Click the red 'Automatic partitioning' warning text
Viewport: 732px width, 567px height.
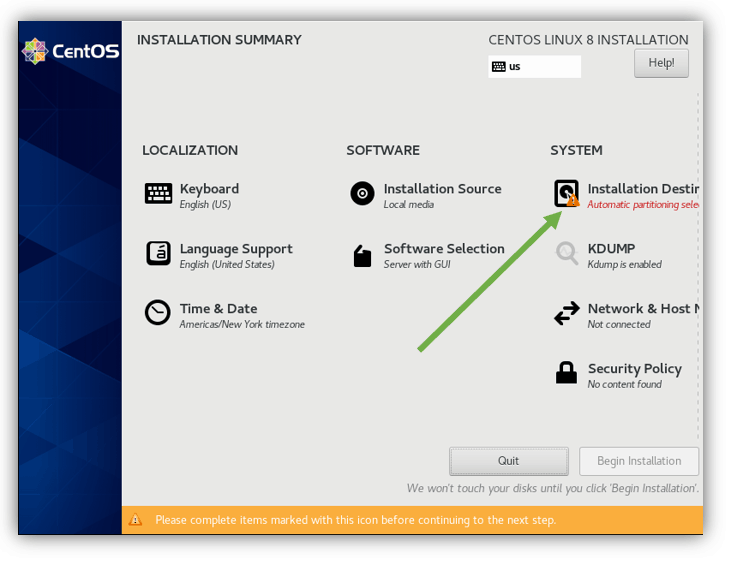(x=643, y=205)
